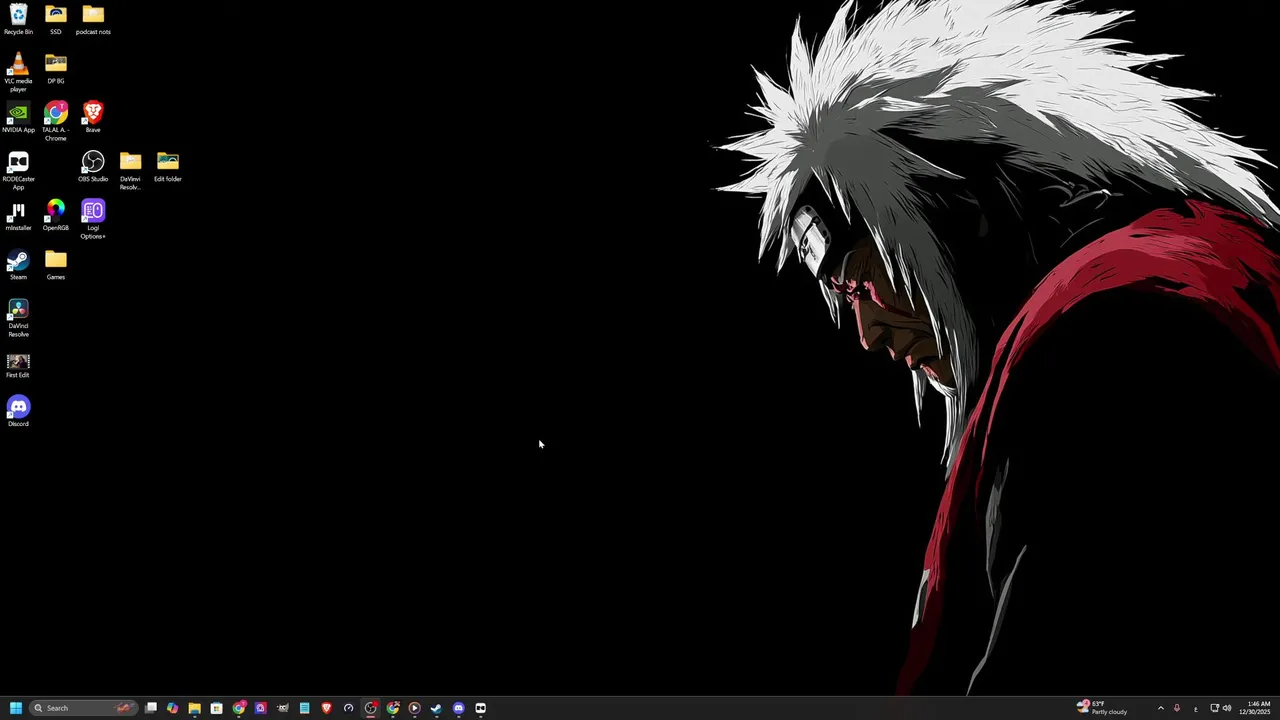1280x720 pixels.
Task: Select the OpenRGB desktop shortcut
Action: pos(56,216)
